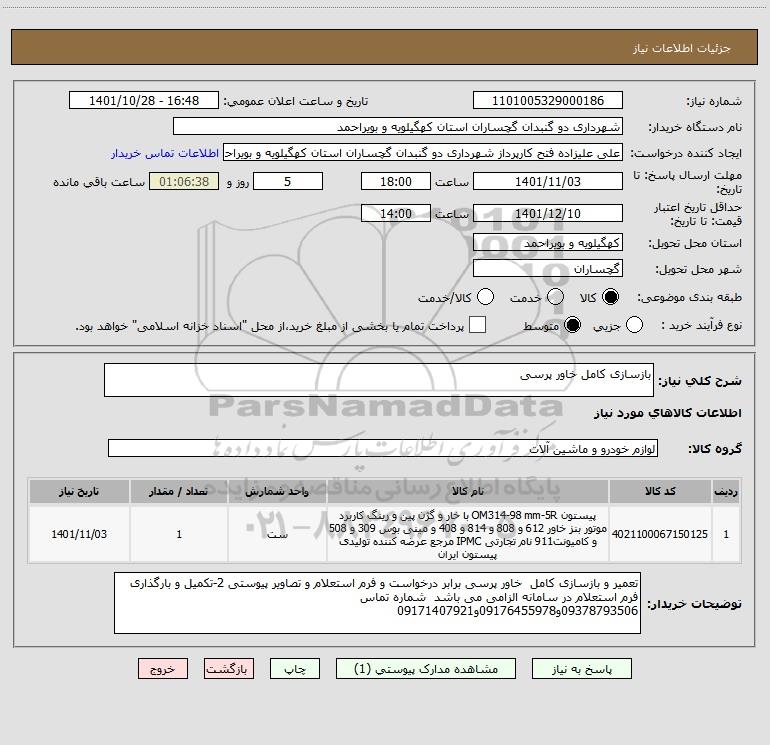Open the اطلاعات تماس خریدار link
Image resolution: width=770 pixels, height=745 pixels.
point(165,153)
